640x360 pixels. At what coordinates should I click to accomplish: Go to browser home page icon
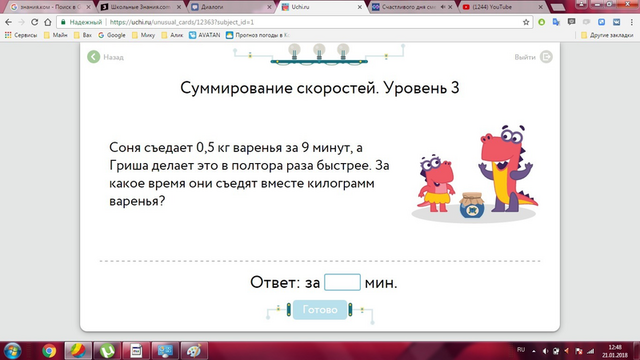coord(47,22)
